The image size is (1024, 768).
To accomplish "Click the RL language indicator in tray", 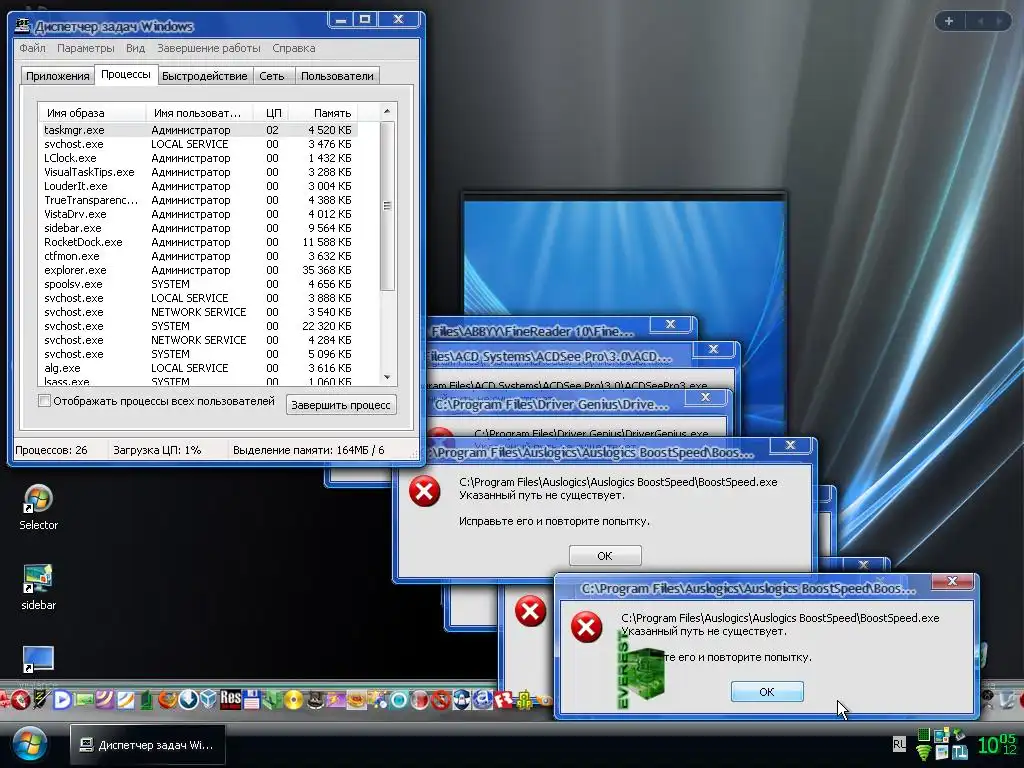I will point(899,744).
